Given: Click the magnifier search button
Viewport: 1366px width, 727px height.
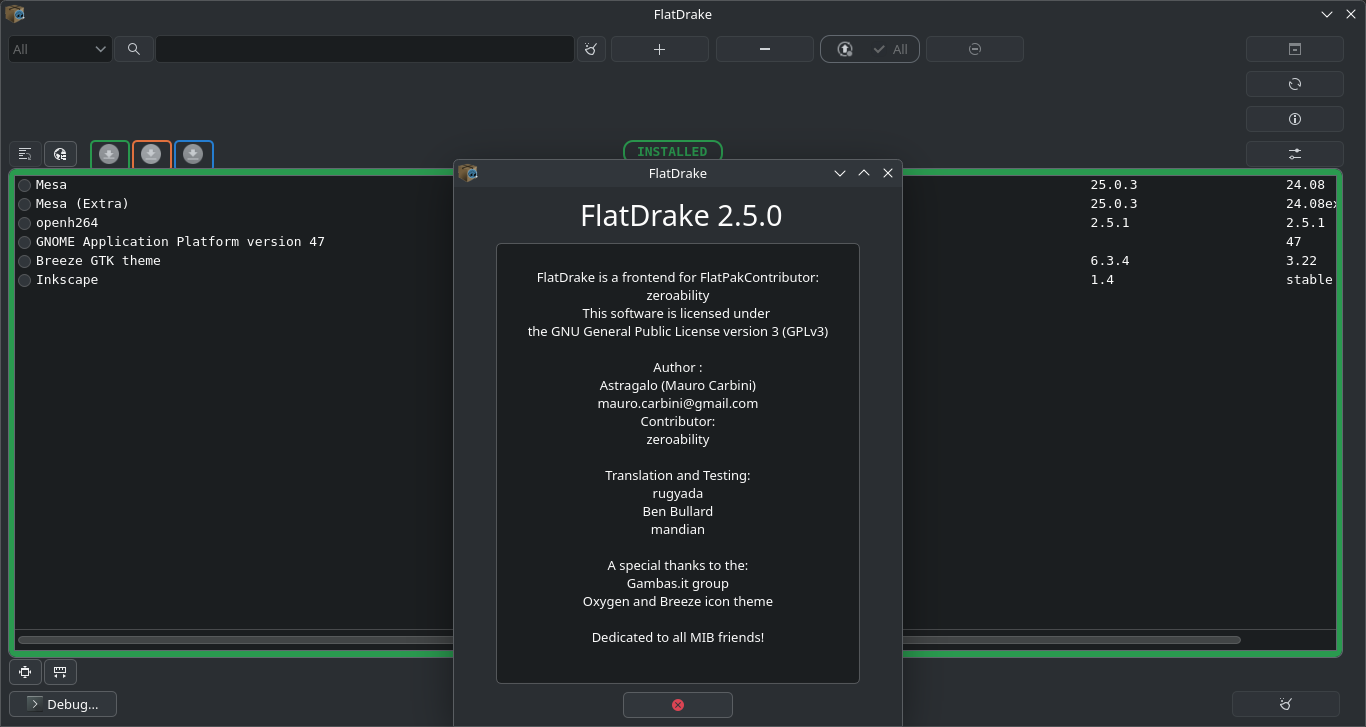Looking at the screenshot, I should (x=133, y=49).
